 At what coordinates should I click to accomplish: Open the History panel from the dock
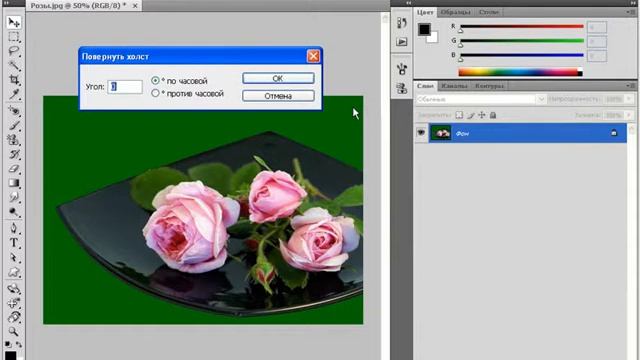point(402,23)
